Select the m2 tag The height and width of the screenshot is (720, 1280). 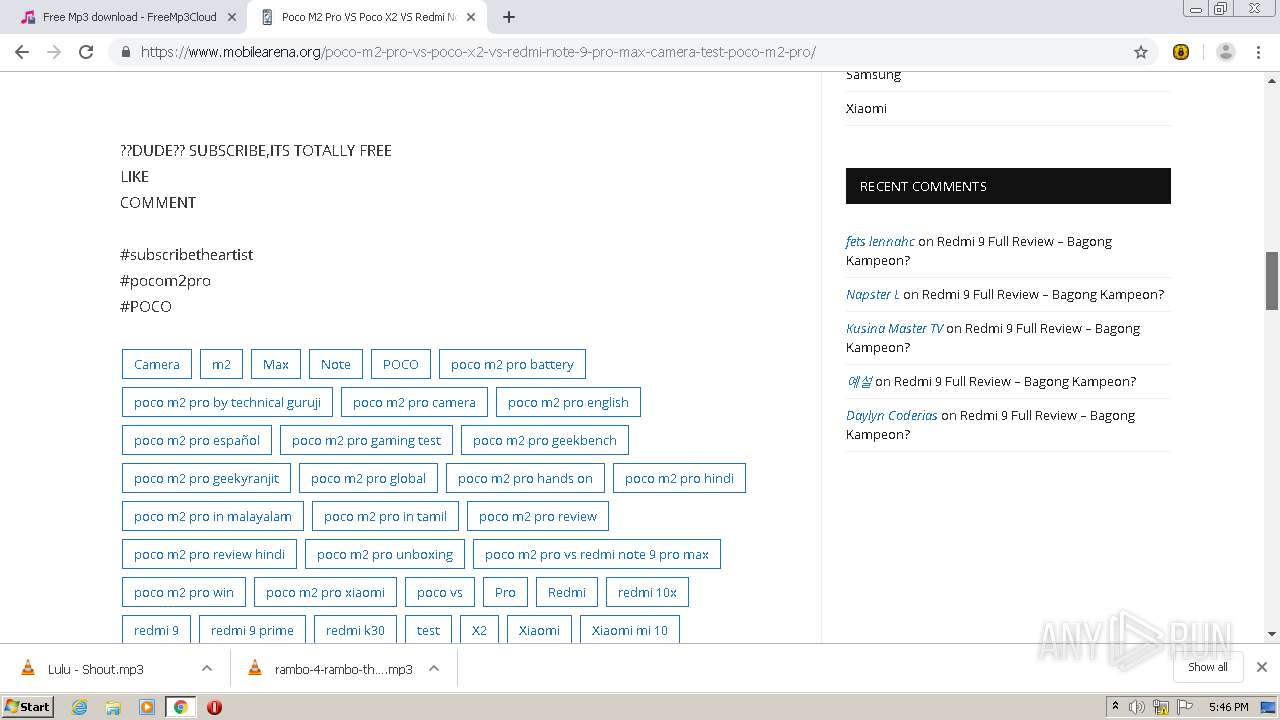point(221,364)
